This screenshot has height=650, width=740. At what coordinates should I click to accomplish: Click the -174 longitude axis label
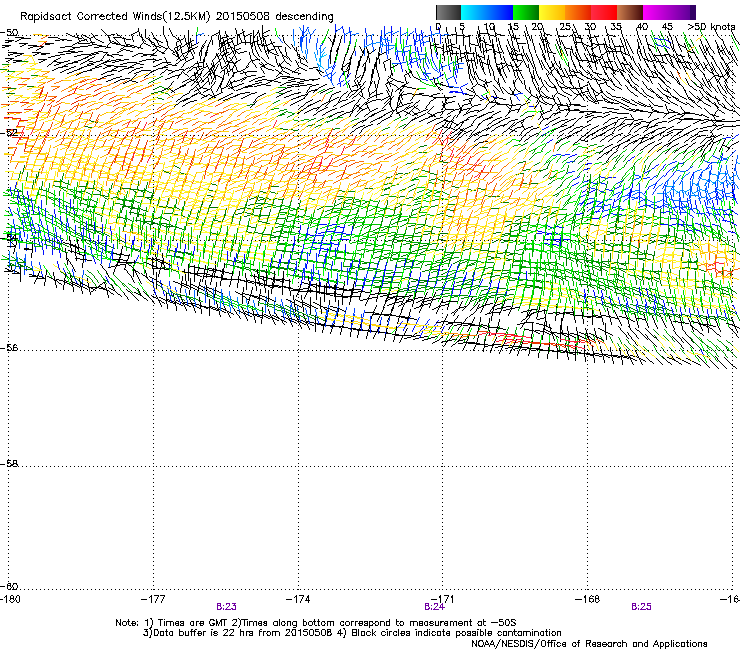(x=298, y=599)
